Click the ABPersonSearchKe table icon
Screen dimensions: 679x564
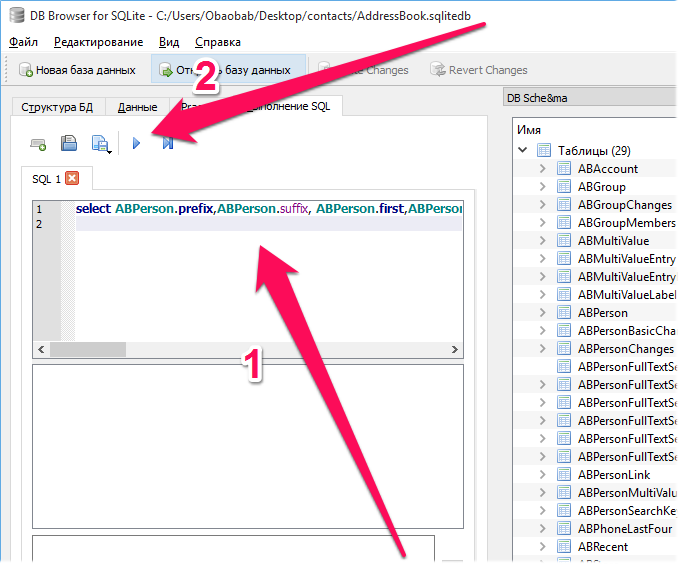pyautogui.click(x=564, y=511)
